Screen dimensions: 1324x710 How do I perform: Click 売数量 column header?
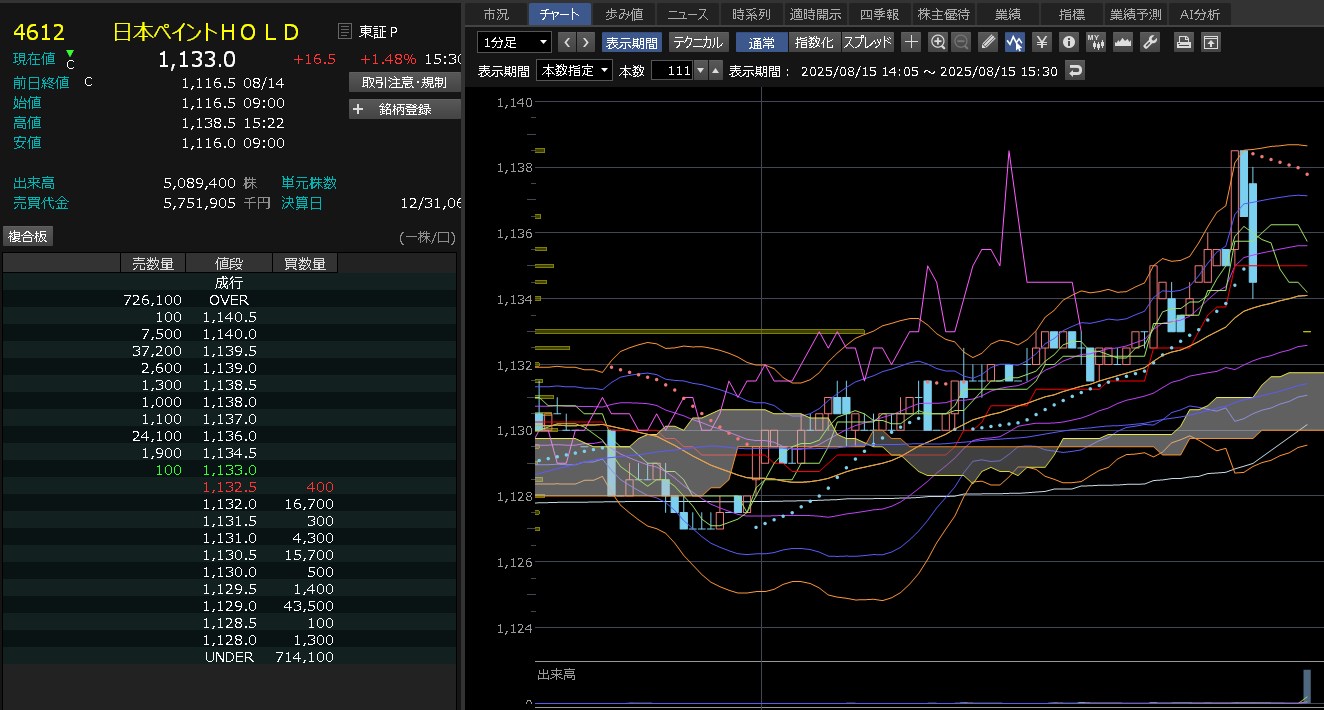click(x=153, y=264)
